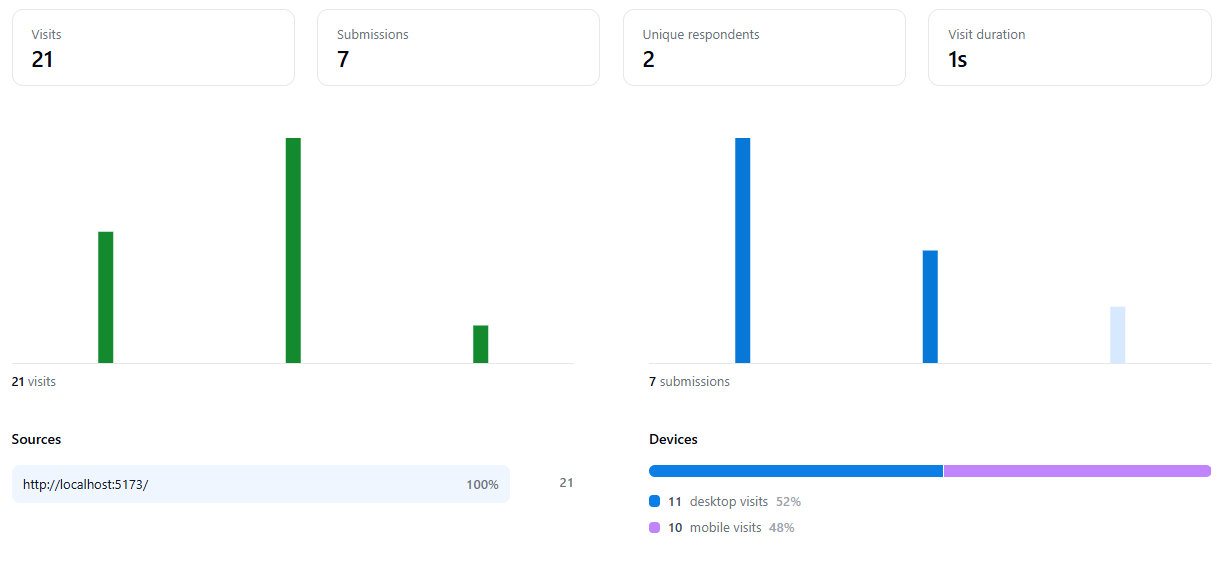Click the pale blue submissions bar

1118,335
